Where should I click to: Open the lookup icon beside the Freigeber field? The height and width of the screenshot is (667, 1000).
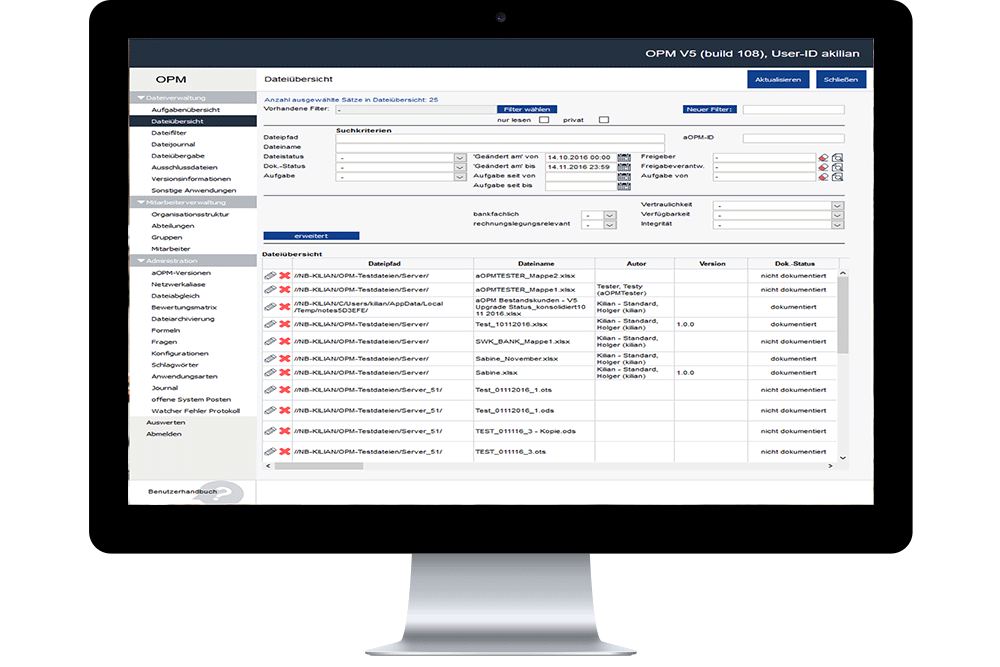point(837,157)
